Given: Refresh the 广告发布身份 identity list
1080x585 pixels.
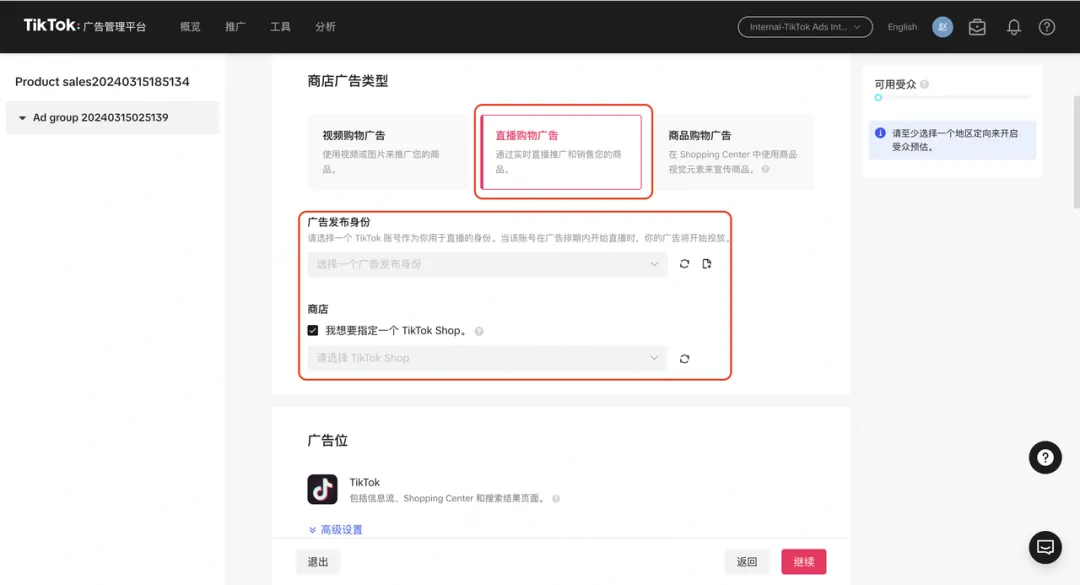Looking at the screenshot, I should pos(684,264).
